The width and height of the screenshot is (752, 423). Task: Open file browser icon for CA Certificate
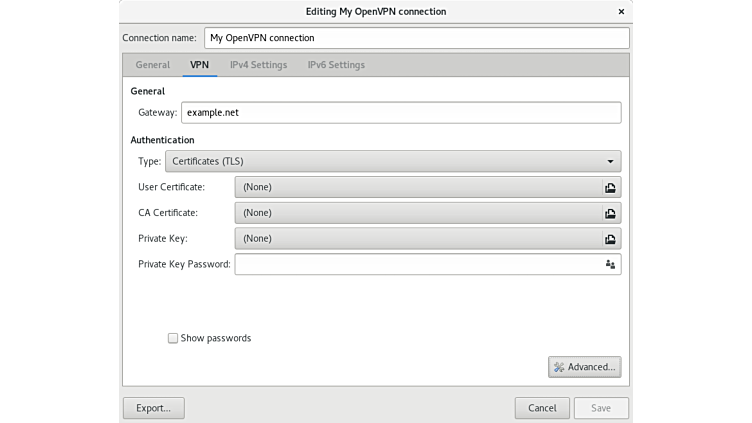click(609, 213)
